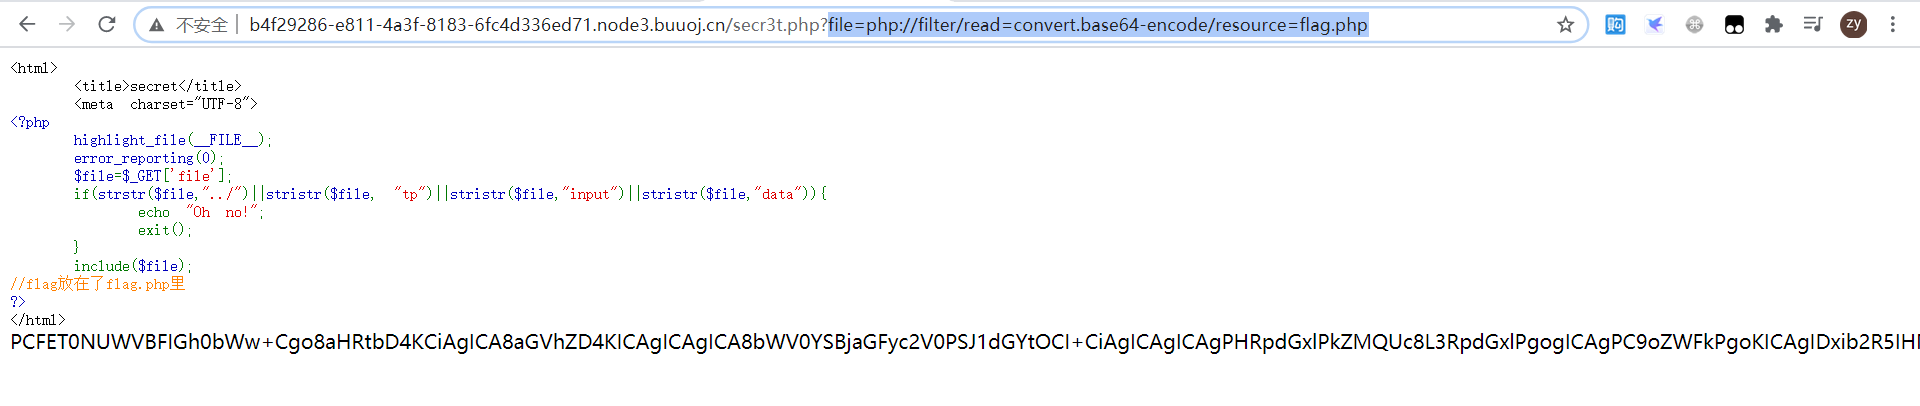This screenshot has height=406, width=1920.
Task: Reload the current page
Action: click(107, 24)
